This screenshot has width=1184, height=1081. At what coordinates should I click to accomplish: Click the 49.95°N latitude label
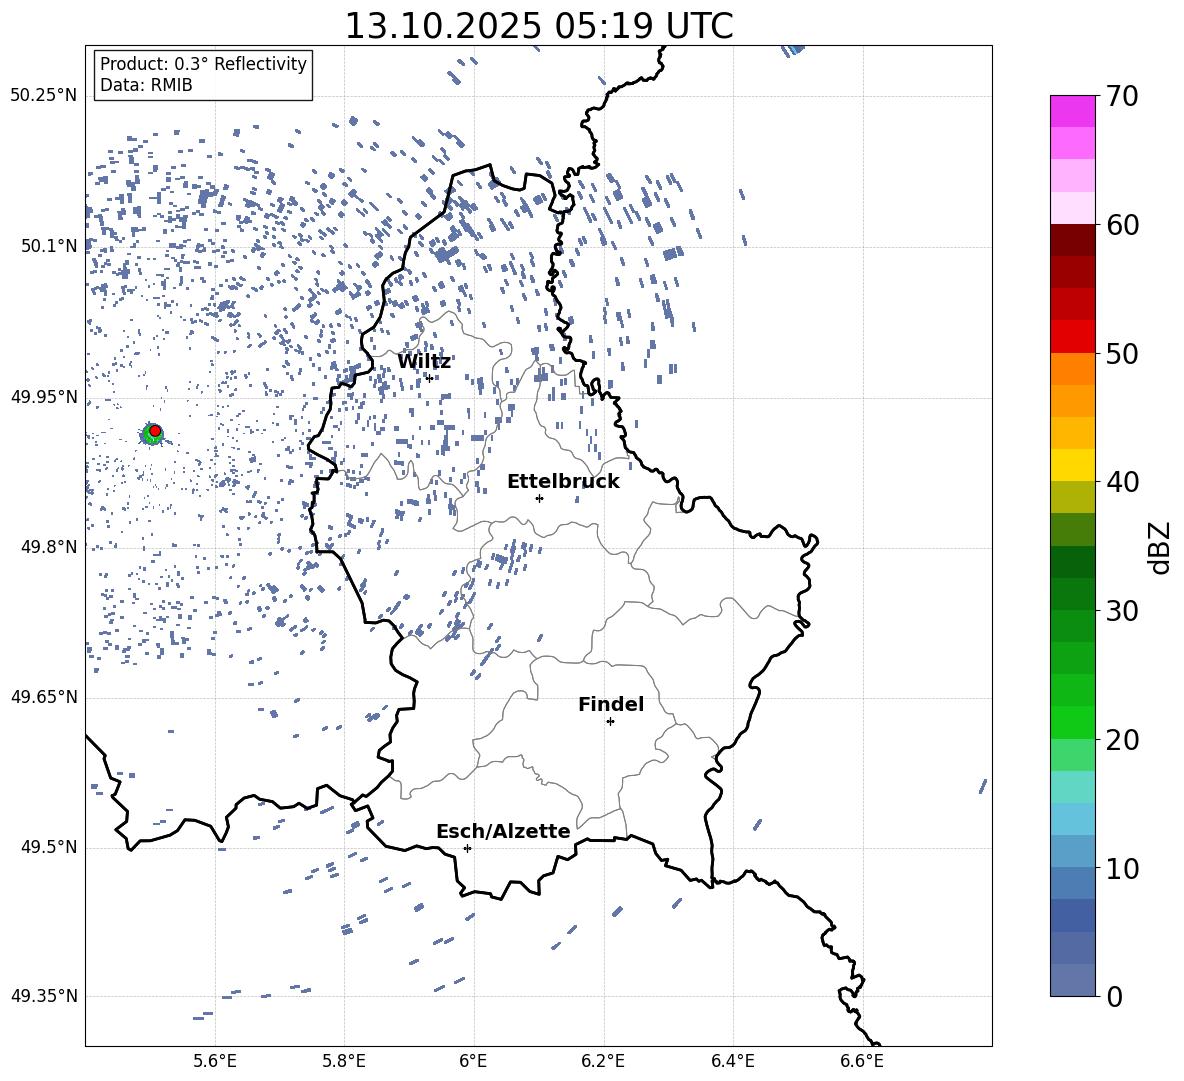44,397
